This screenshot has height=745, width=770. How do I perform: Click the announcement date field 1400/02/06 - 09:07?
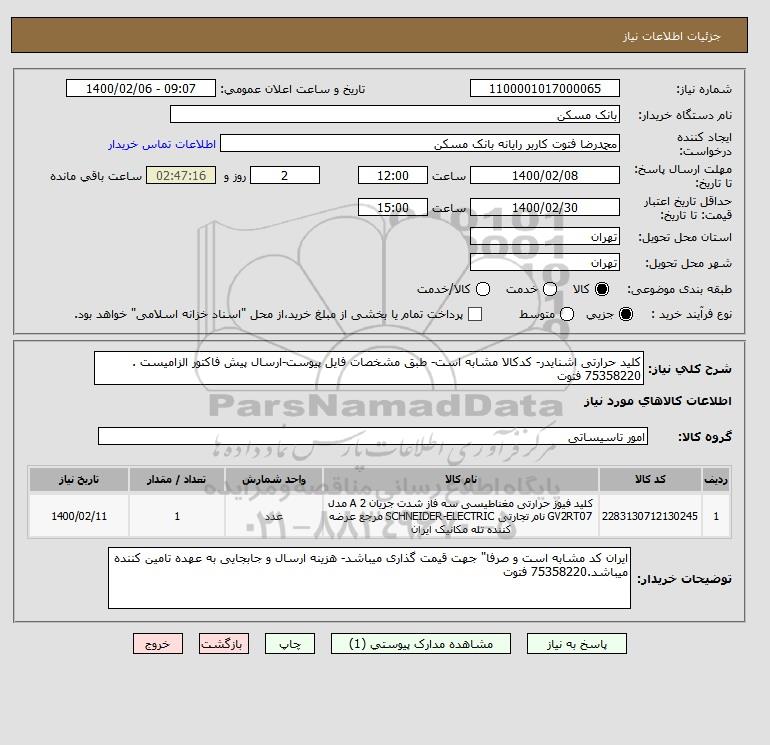click(x=141, y=88)
